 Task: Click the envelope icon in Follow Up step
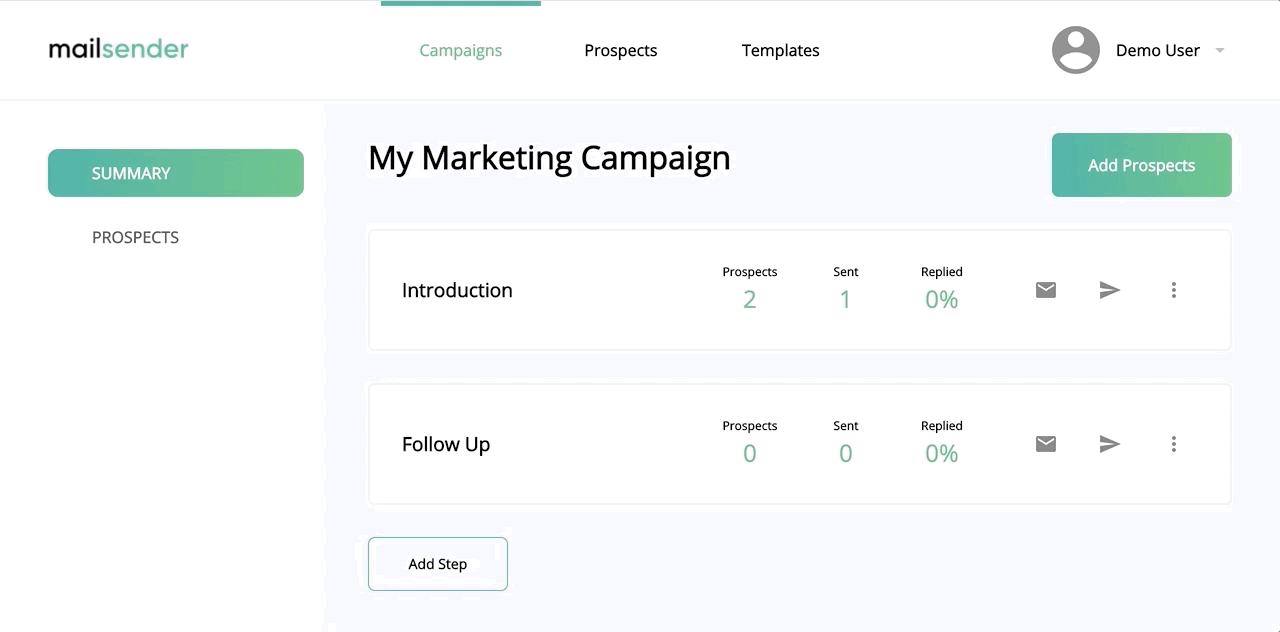pos(1046,444)
